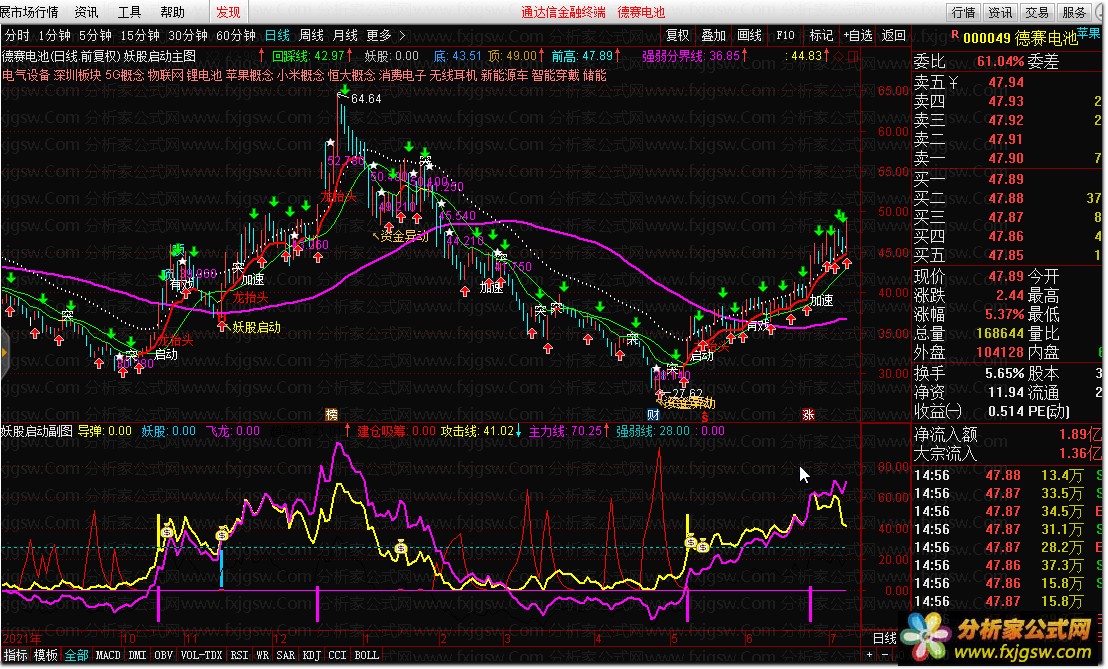Screen dimensions: 1108x669
Task: Select the 周线 weekly chart tab
Action: [311, 35]
